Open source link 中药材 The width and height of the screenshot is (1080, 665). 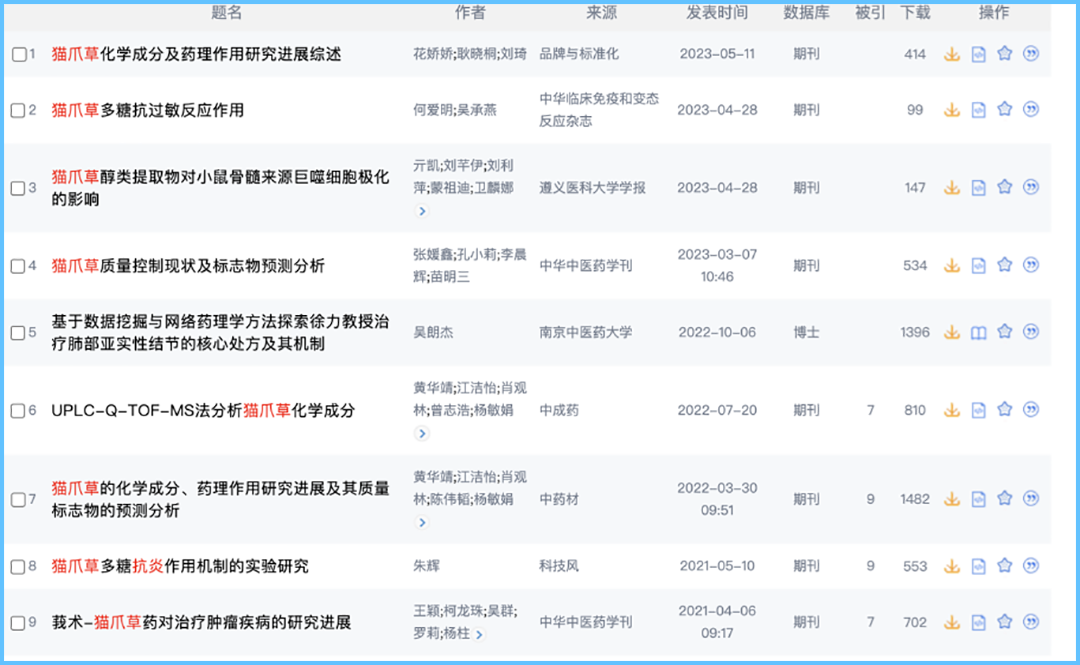tap(559, 499)
